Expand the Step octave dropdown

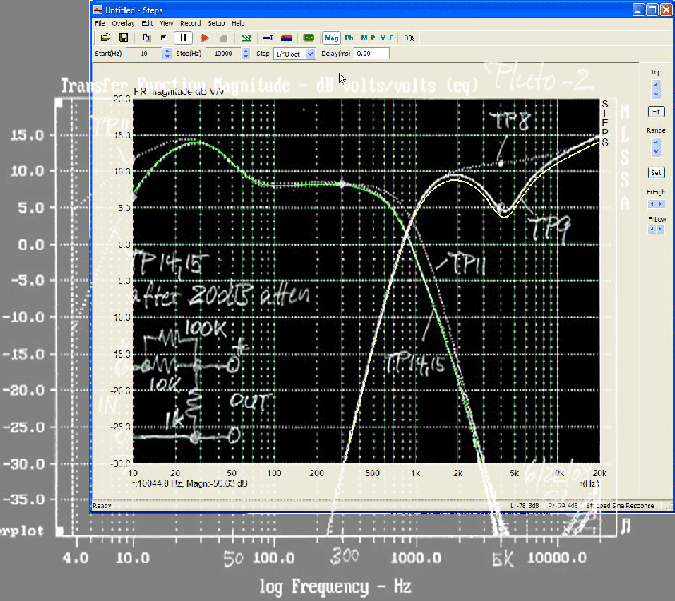[x=310, y=54]
